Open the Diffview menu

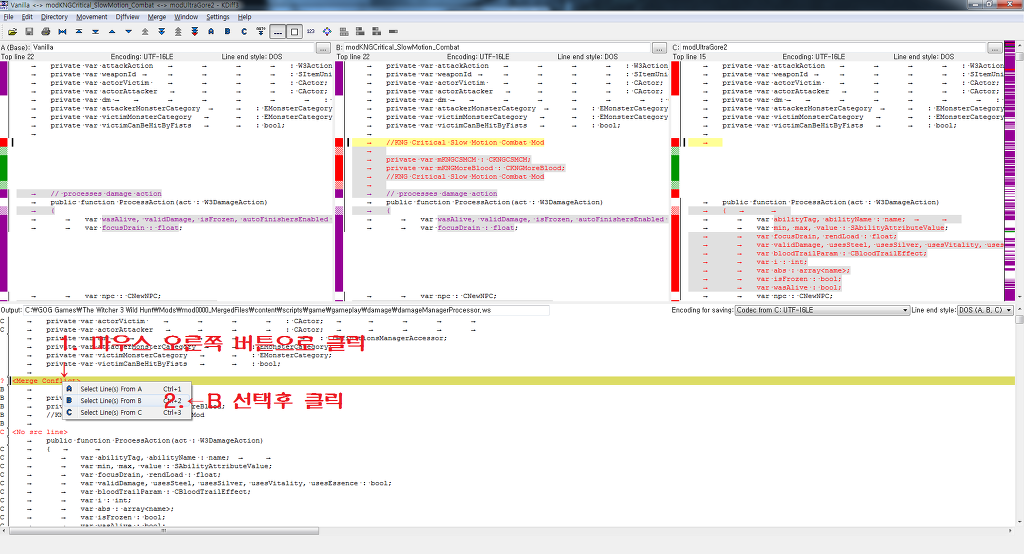(x=127, y=17)
